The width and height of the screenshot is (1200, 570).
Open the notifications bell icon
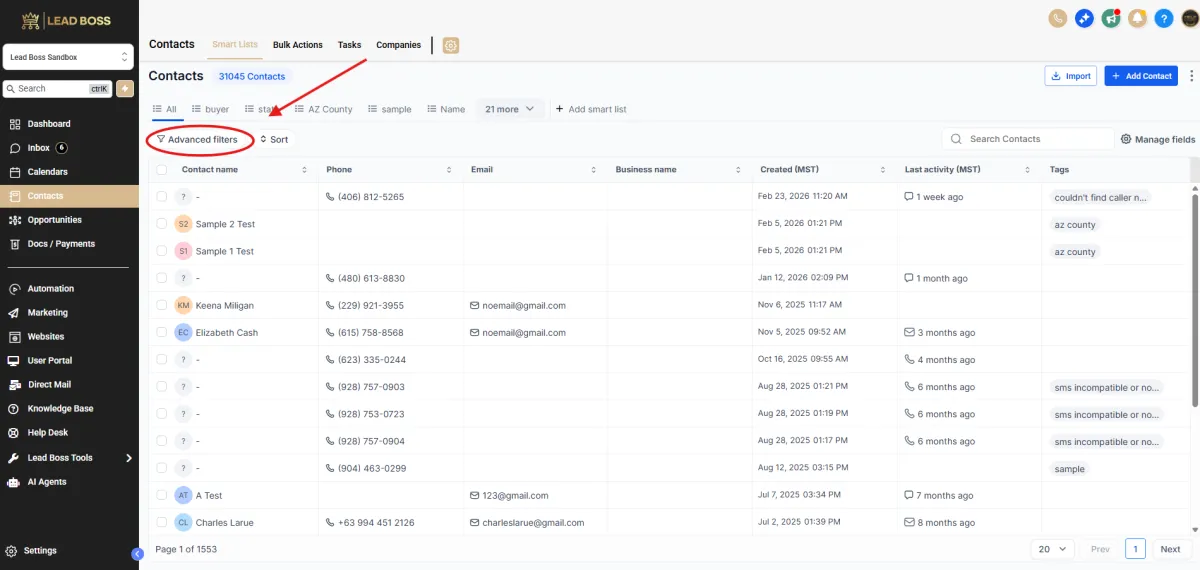point(1137,18)
